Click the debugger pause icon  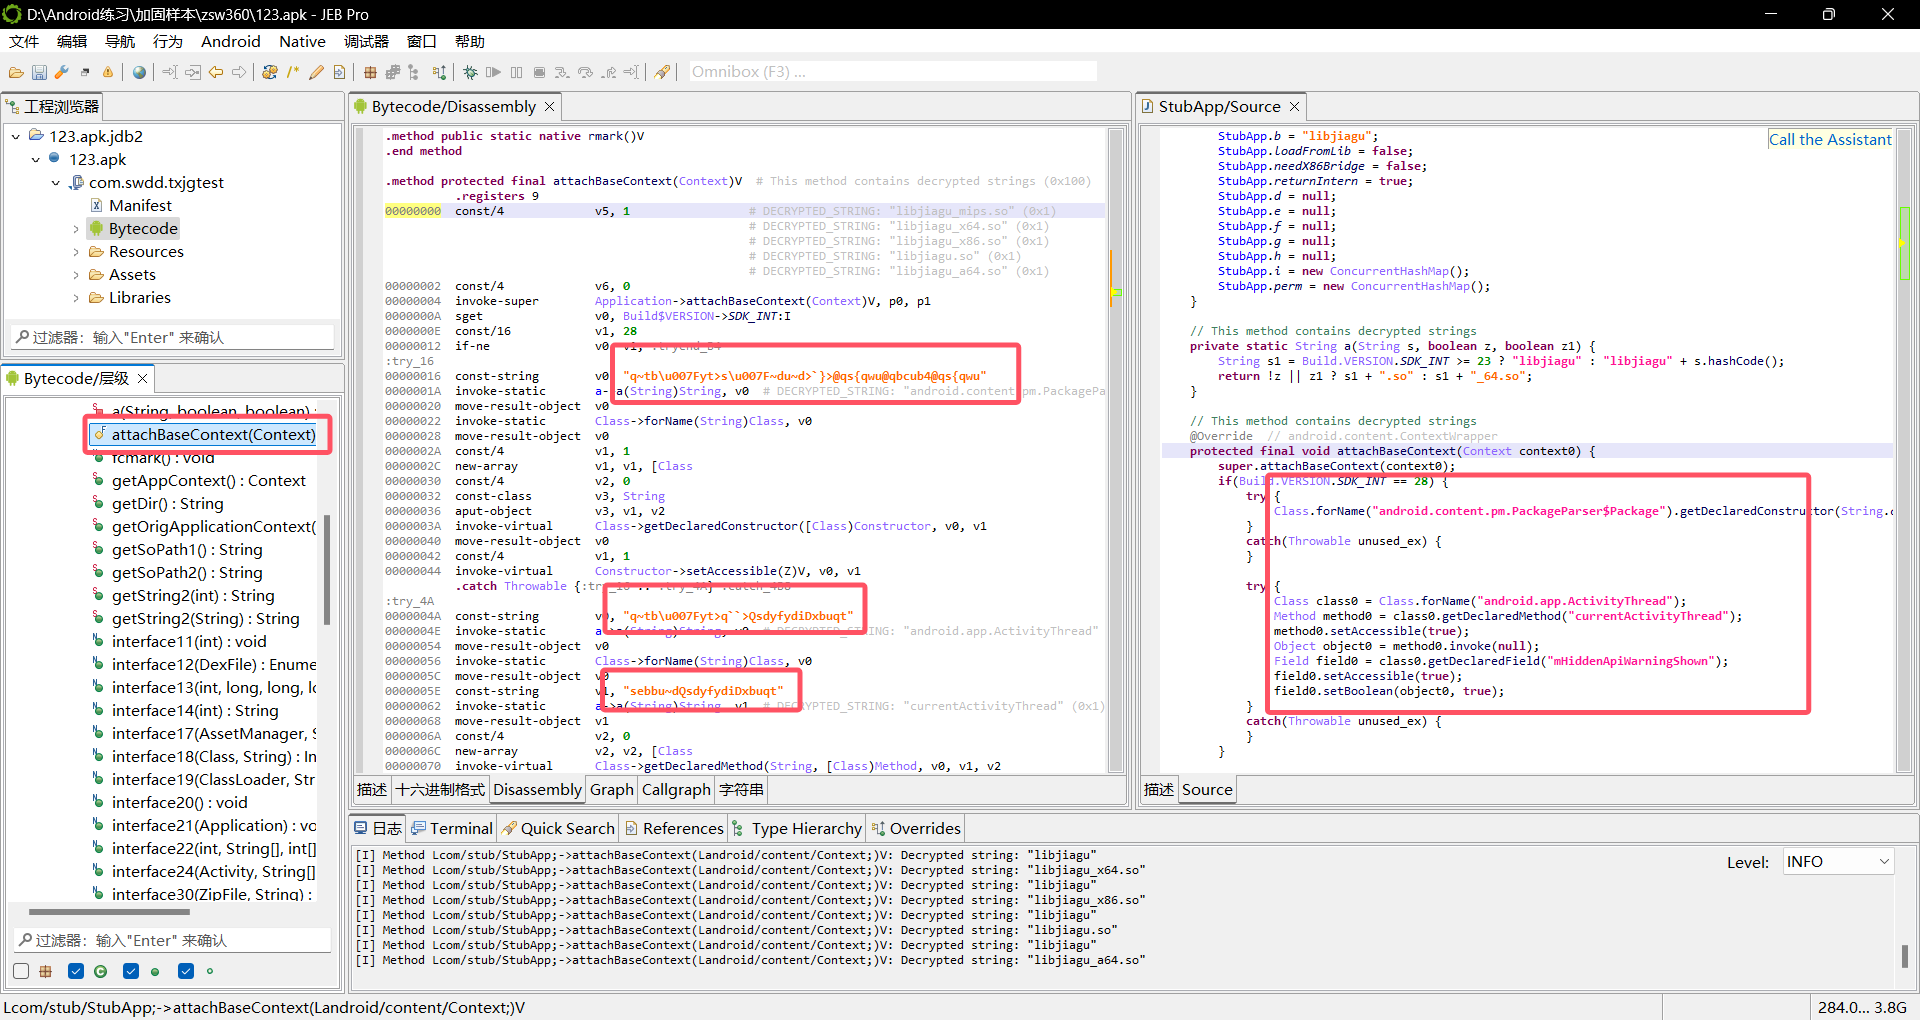[516, 72]
